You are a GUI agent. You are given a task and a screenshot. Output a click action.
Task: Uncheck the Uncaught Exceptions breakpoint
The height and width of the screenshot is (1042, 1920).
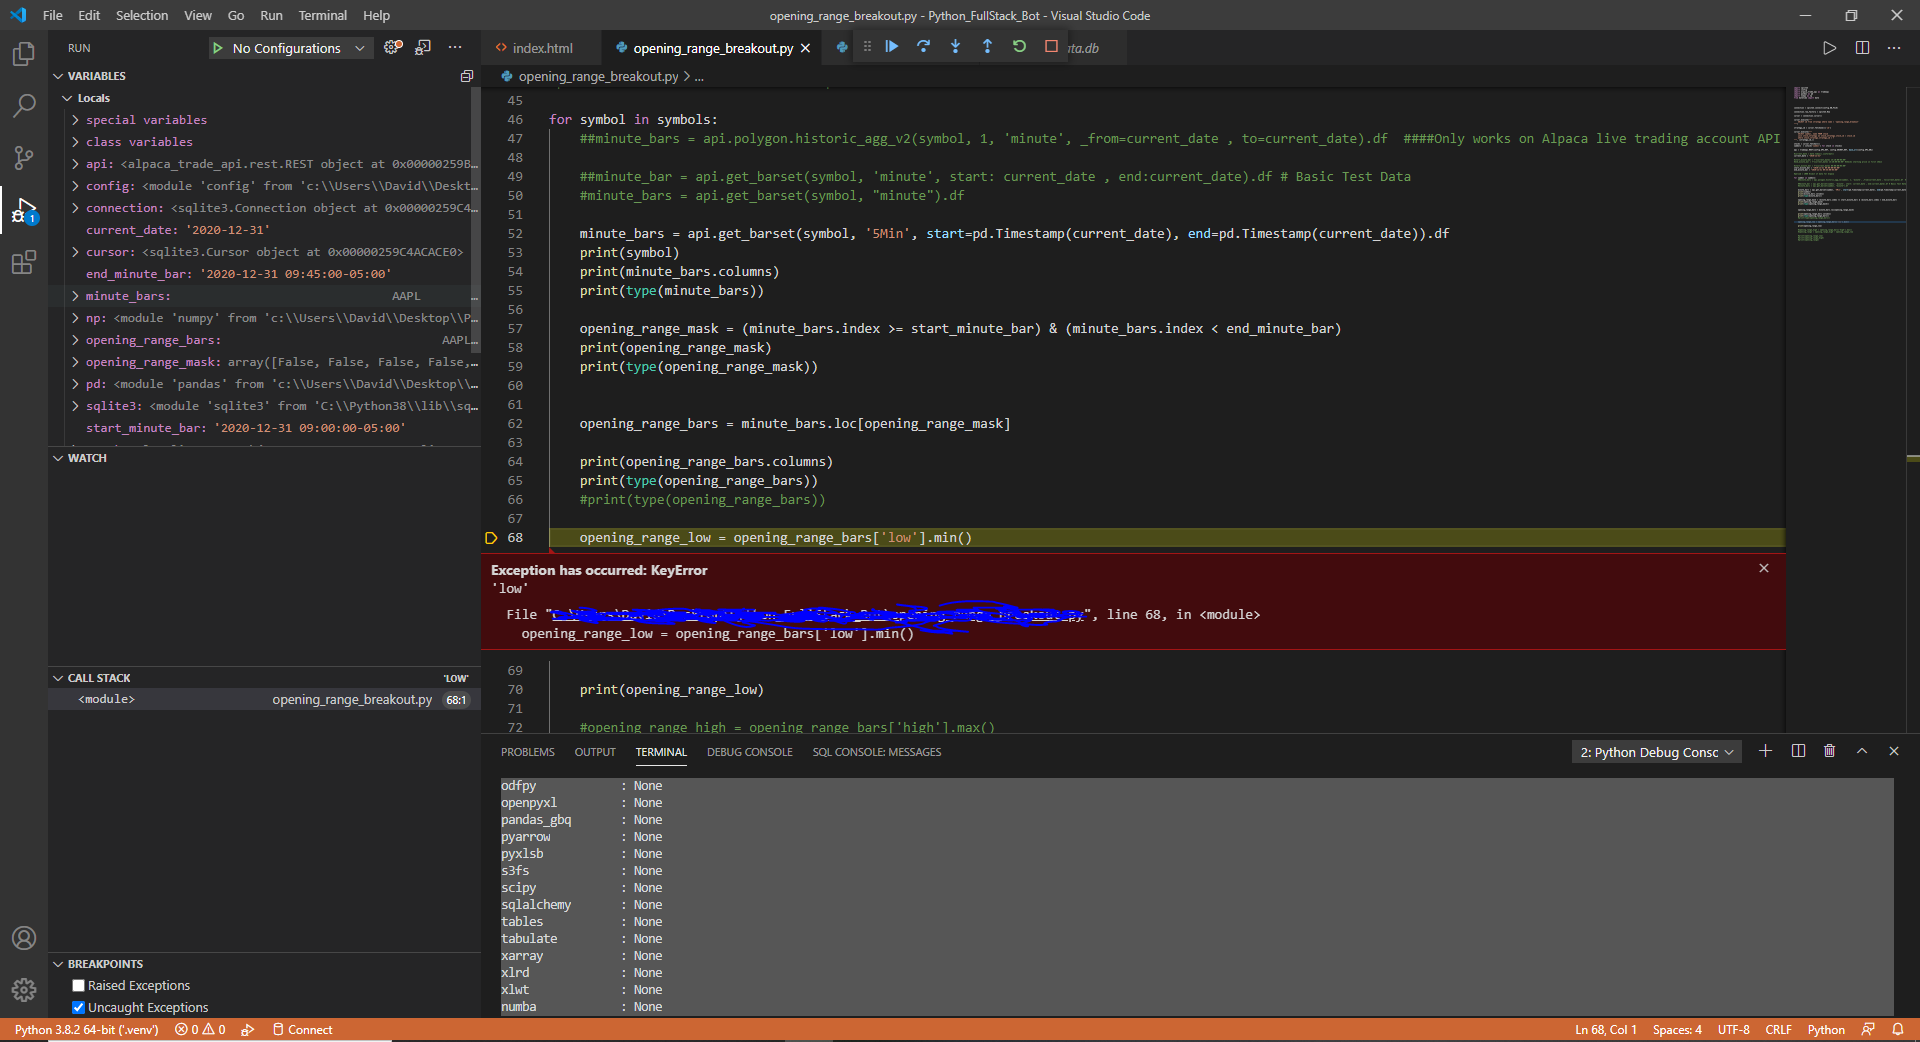click(x=79, y=1008)
